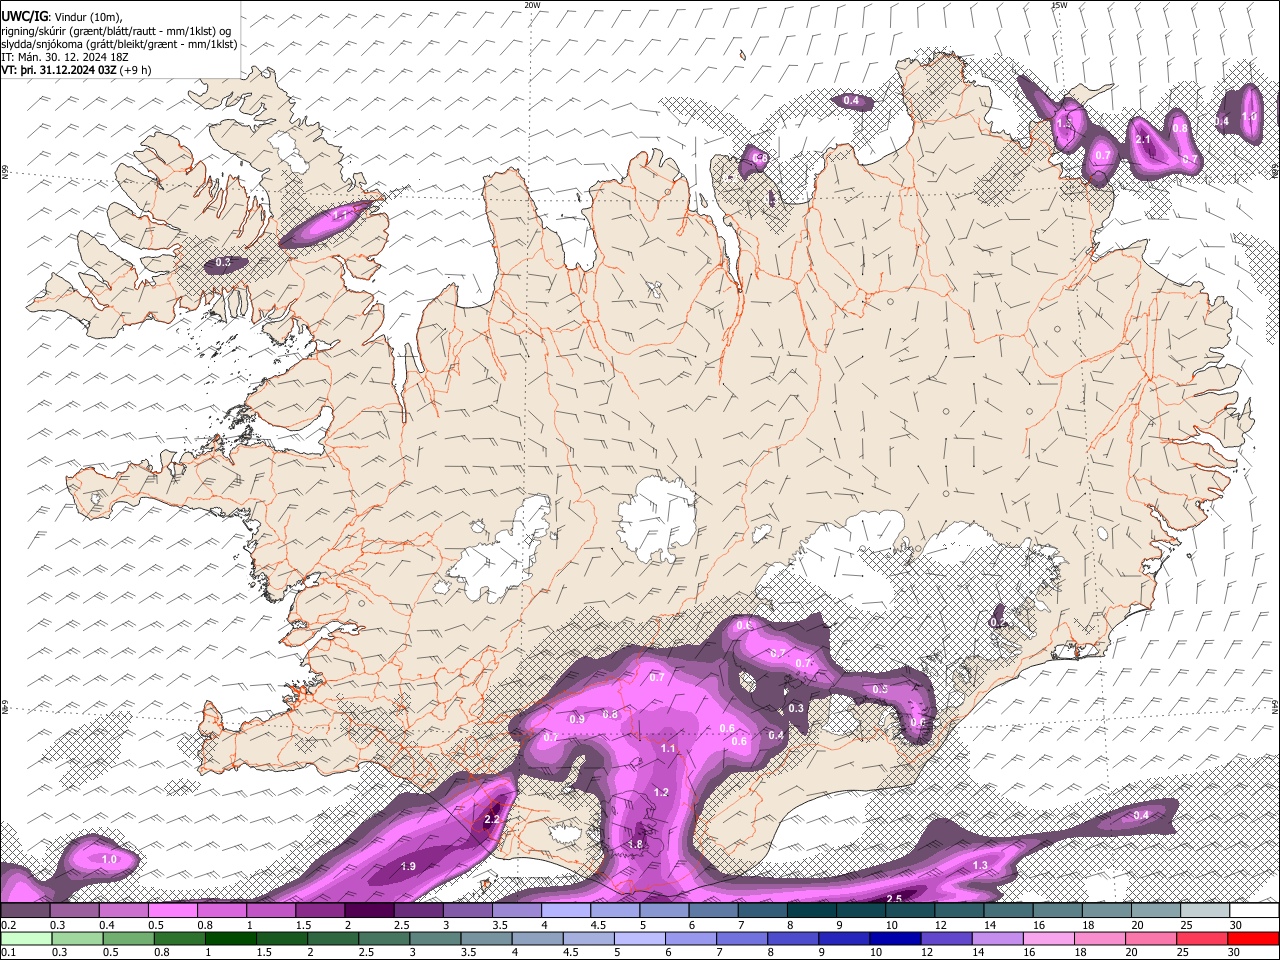
Task: Pick the pink rain swatch labeled 16
Action: [x=1049, y=938]
